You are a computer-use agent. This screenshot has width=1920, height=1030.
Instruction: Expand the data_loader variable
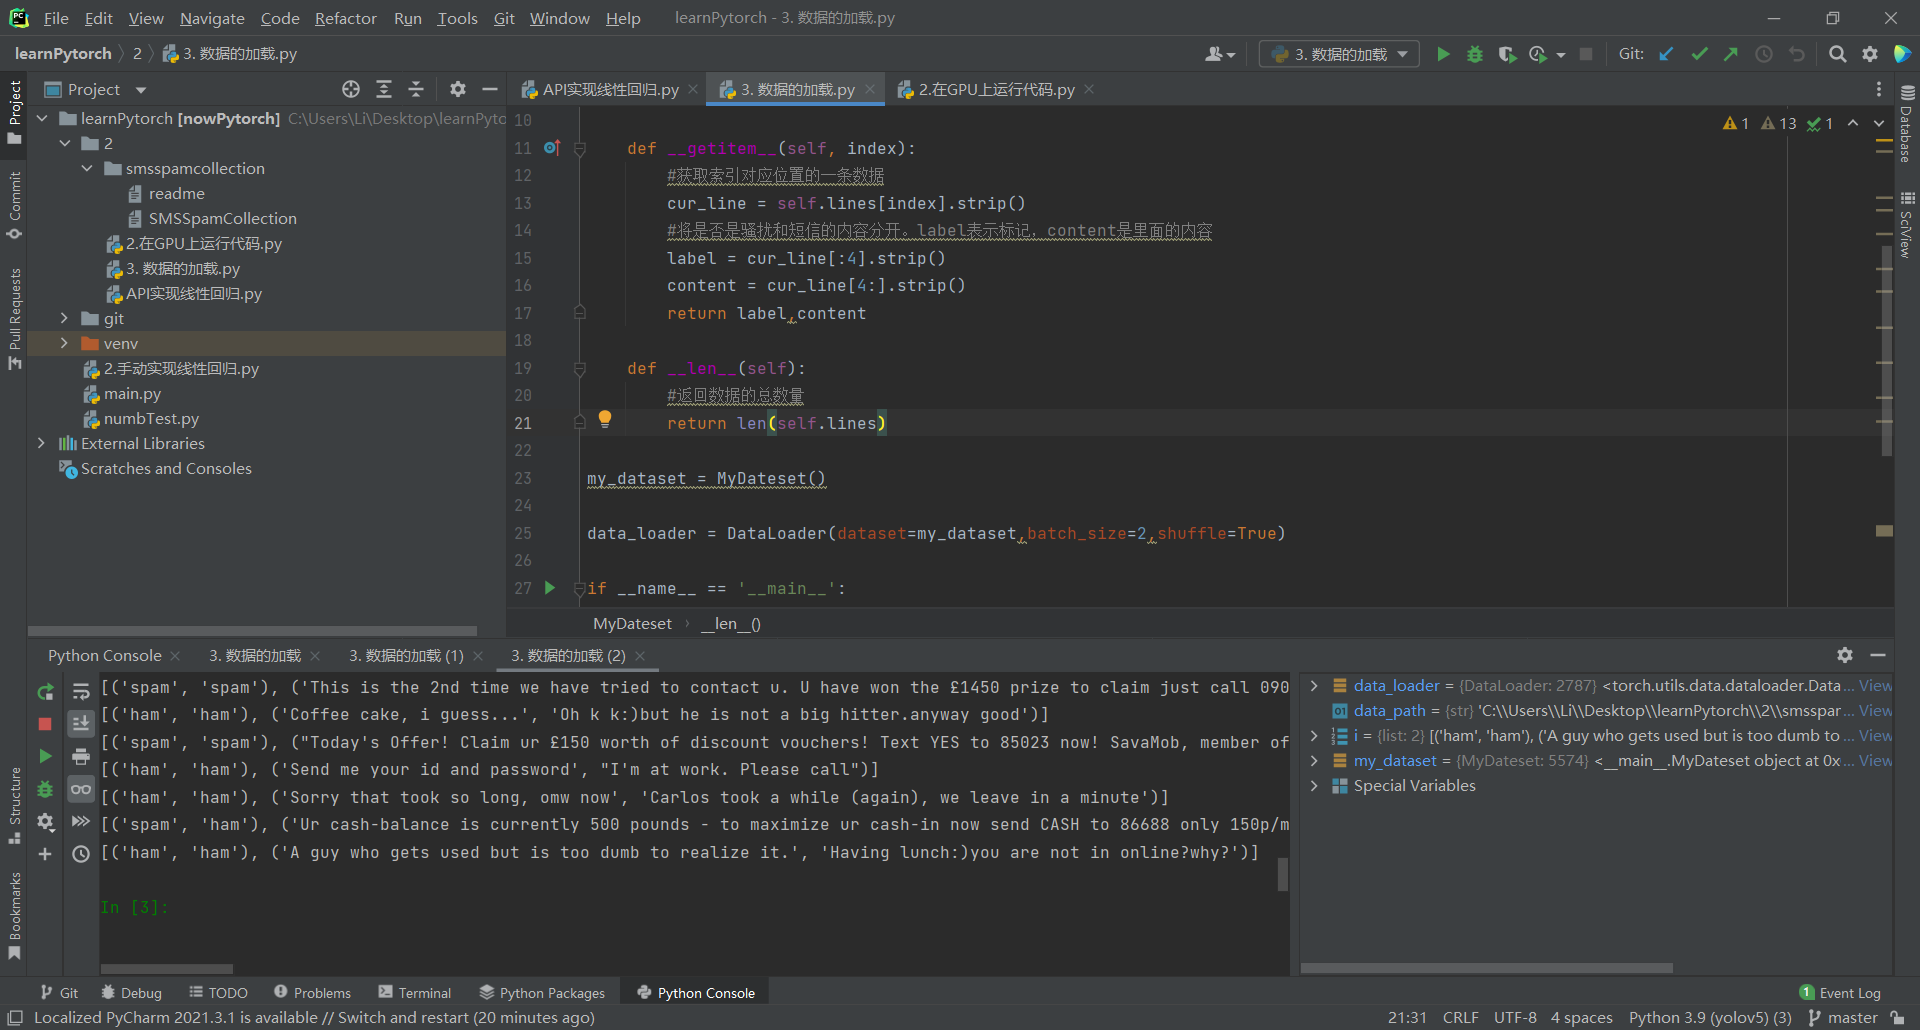[x=1314, y=685]
